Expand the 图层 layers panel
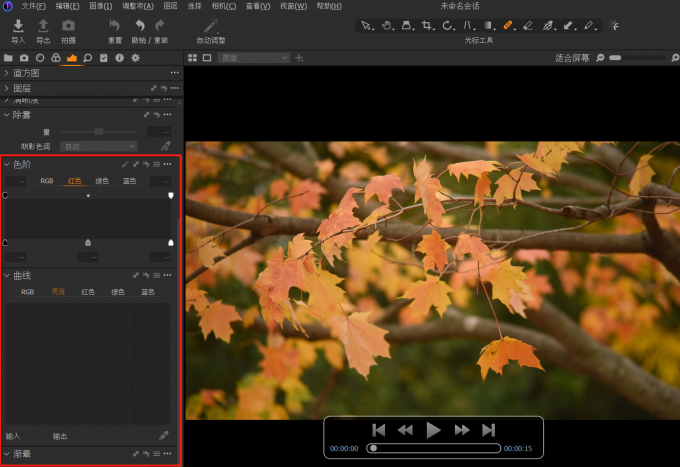 click(x=7, y=88)
